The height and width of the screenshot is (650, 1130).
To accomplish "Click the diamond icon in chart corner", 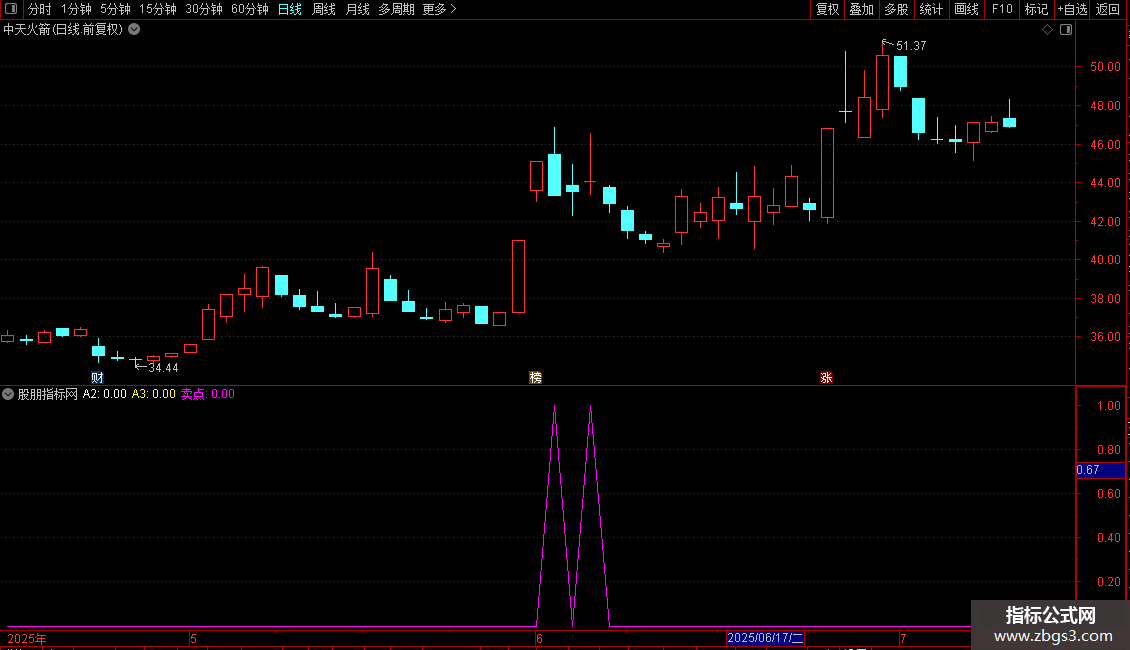I will pyautogui.click(x=1047, y=30).
